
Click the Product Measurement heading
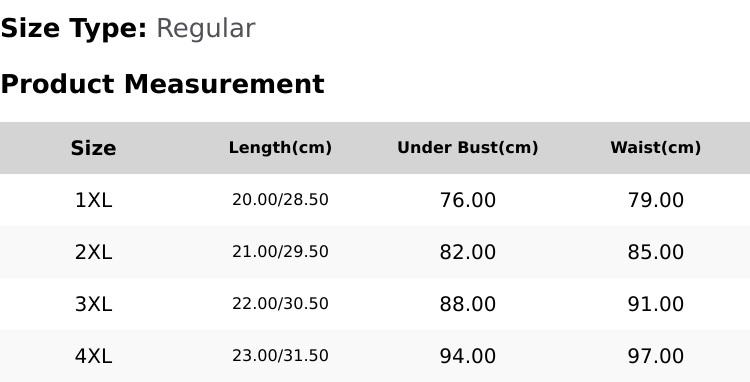click(x=163, y=85)
